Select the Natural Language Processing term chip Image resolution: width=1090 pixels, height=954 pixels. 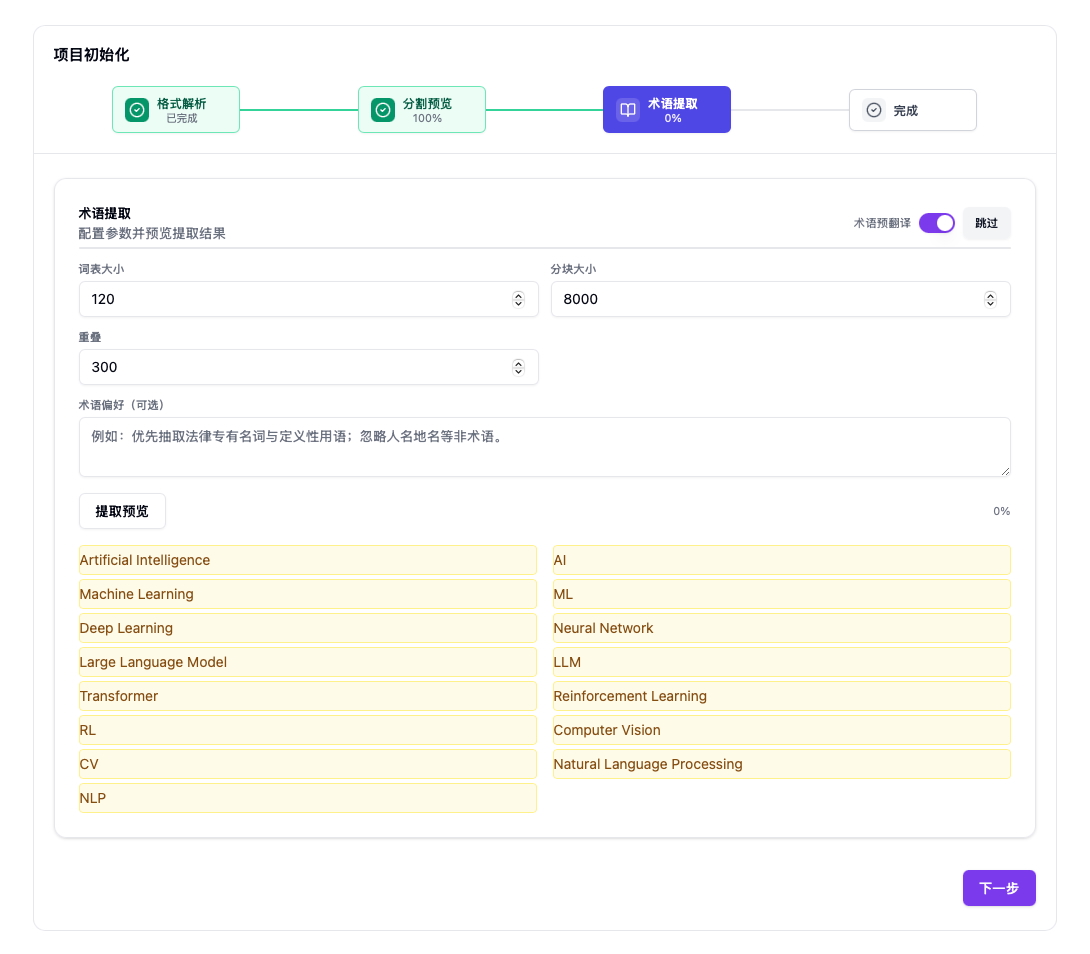pos(781,764)
